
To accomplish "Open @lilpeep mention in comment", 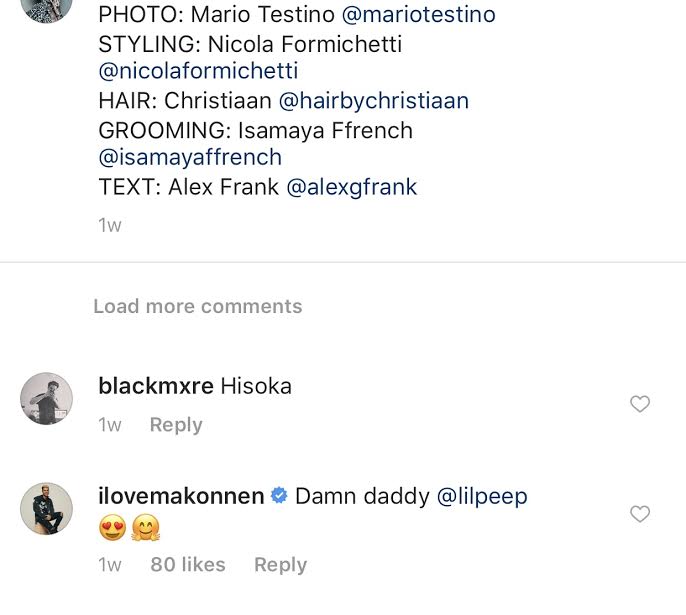I will (482, 497).
